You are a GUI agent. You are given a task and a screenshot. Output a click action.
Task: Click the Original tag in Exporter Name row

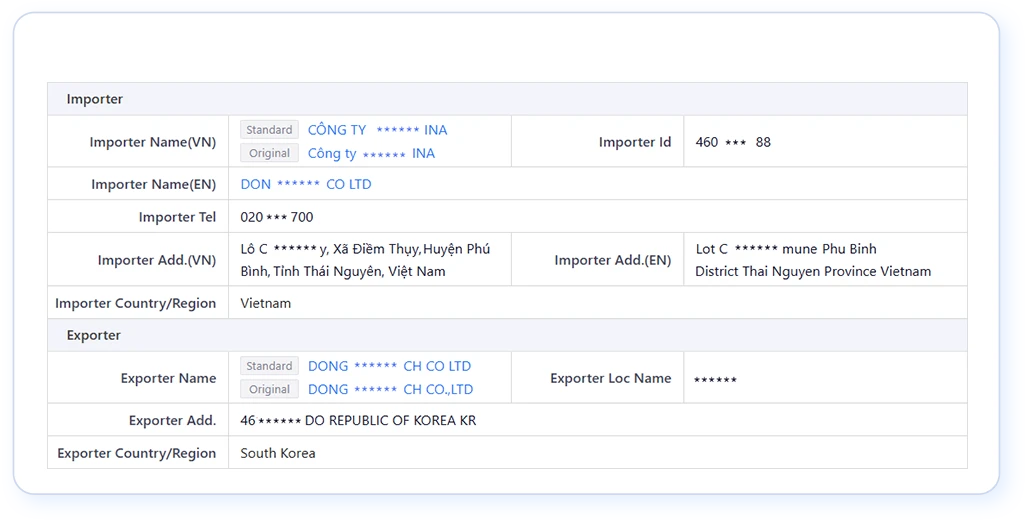[x=269, y=389]
